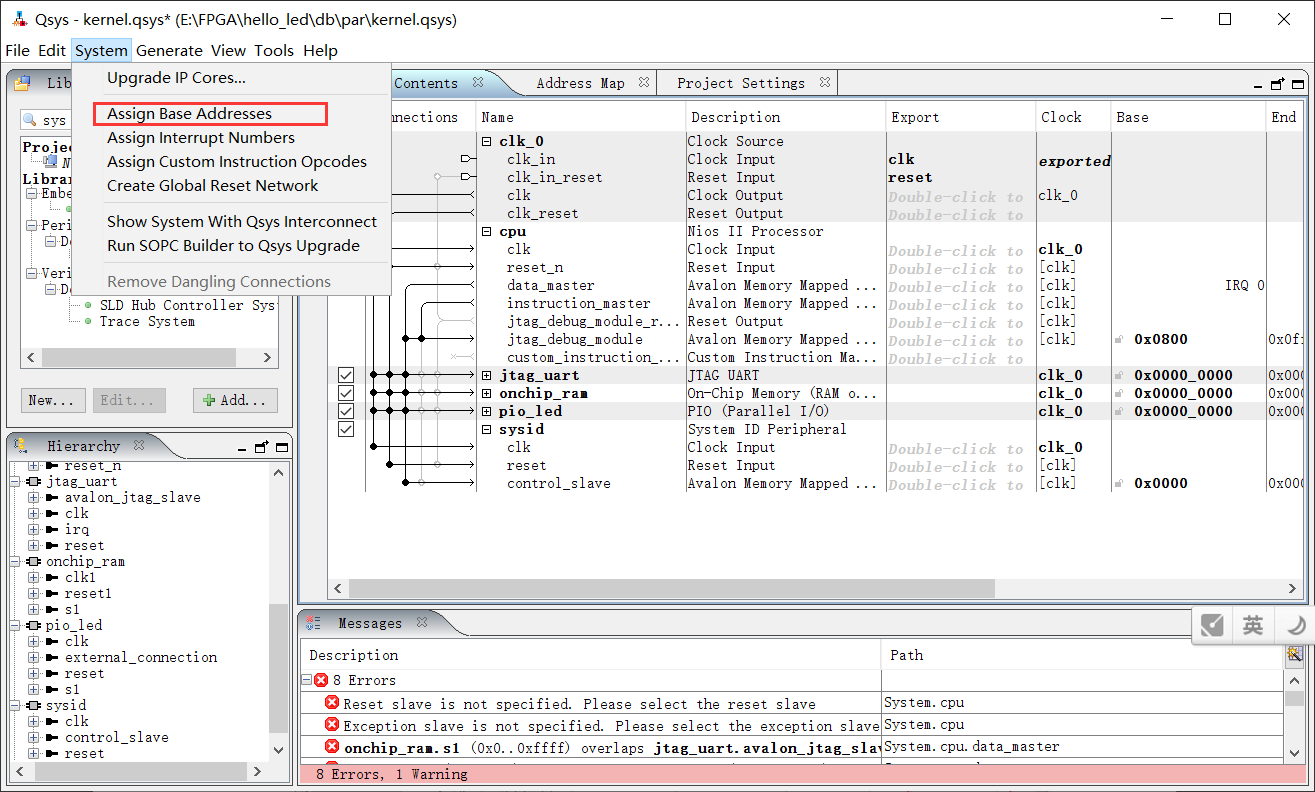Click error icon for onchip_ram.s1 overlap message

(332, 747)
